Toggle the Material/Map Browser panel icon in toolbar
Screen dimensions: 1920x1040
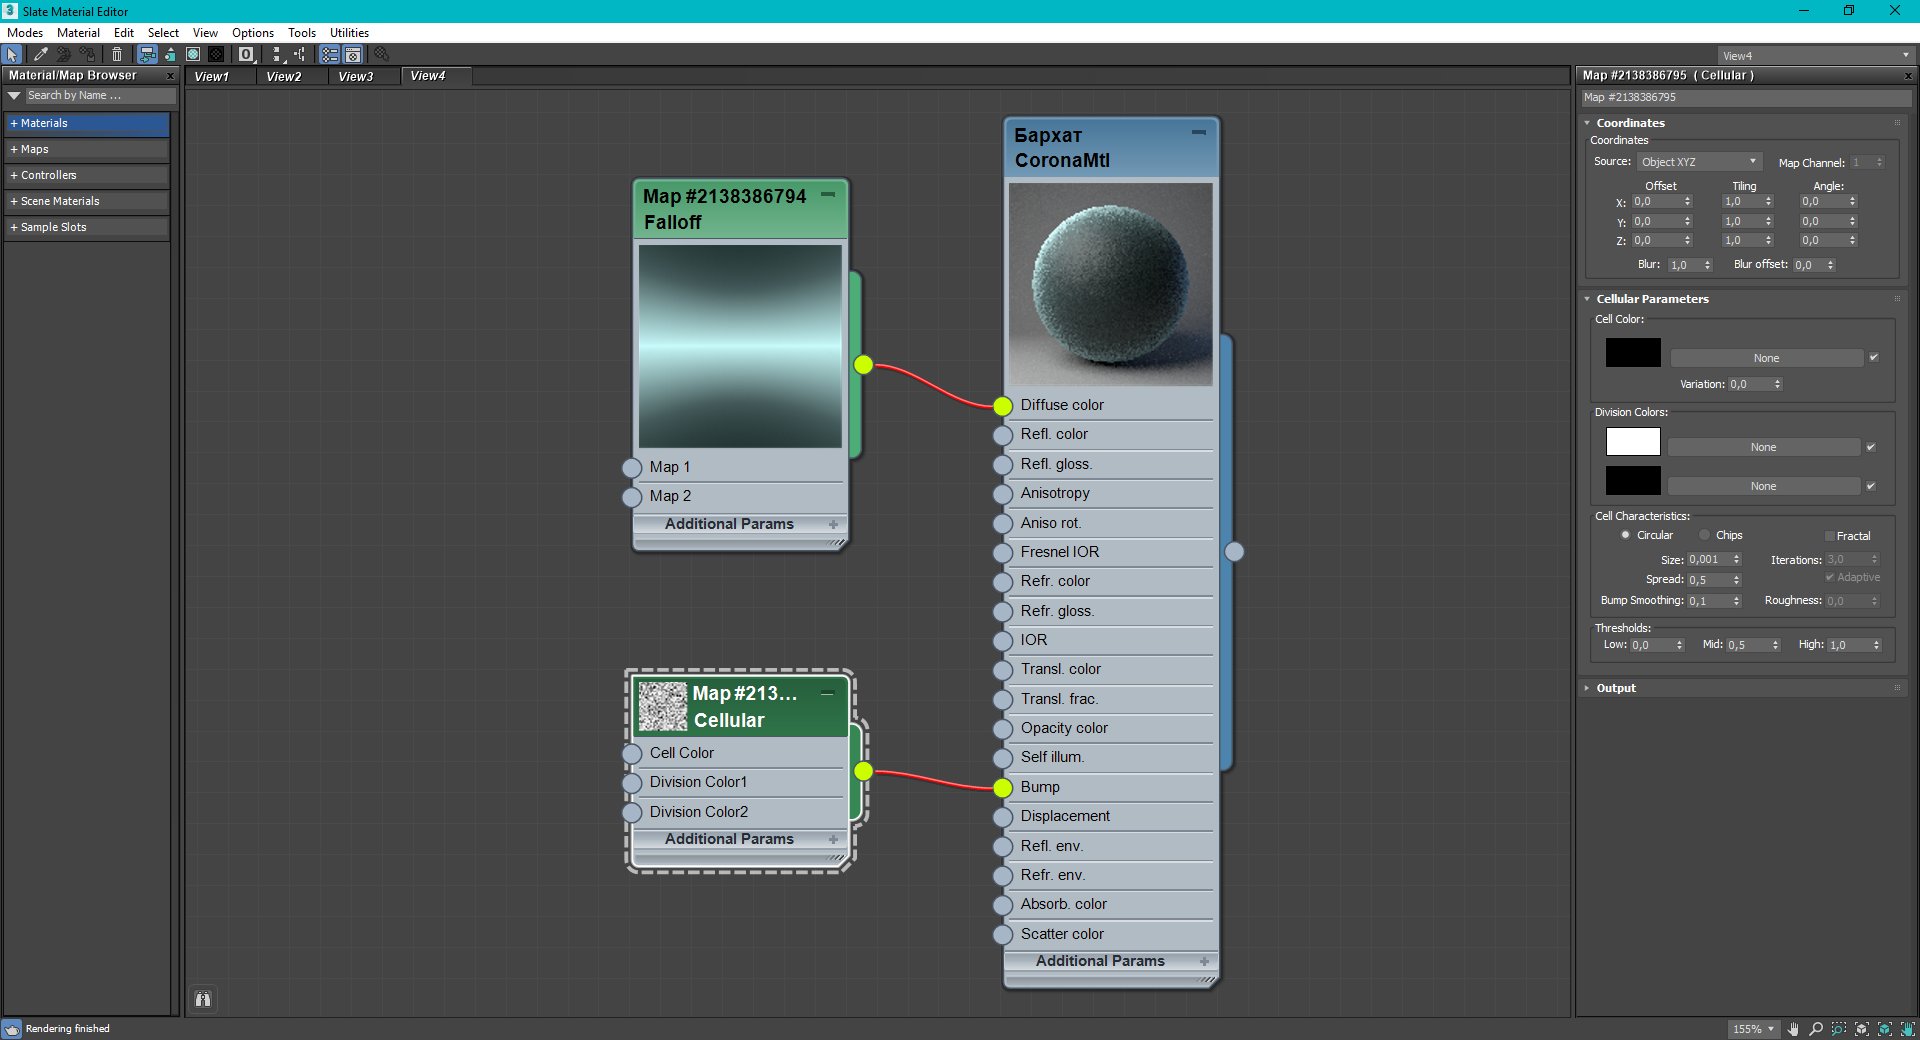[329, 54]
